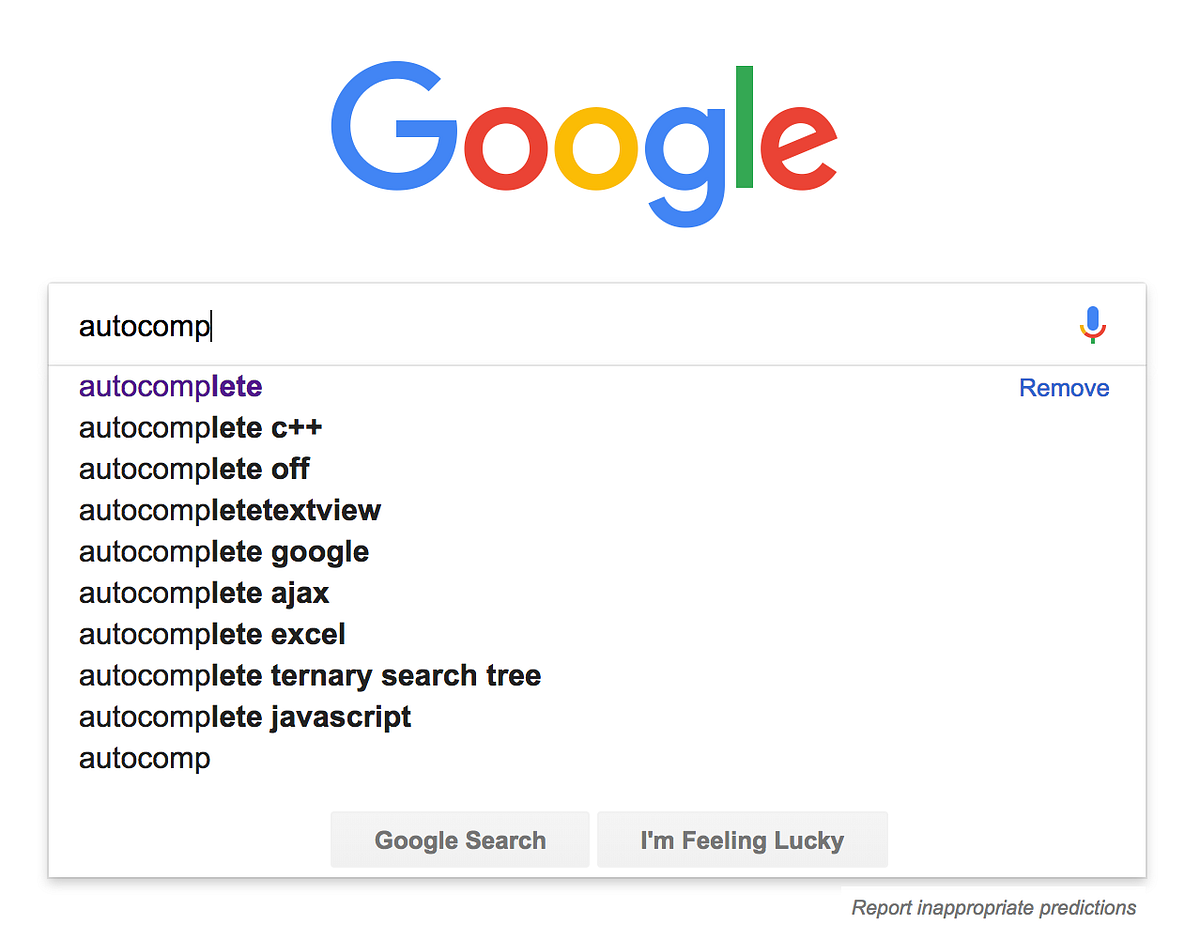This screenshot has width=1200, height=926.
Task: Place cursor after the typed text autocomp
Action: coord(213,325)
